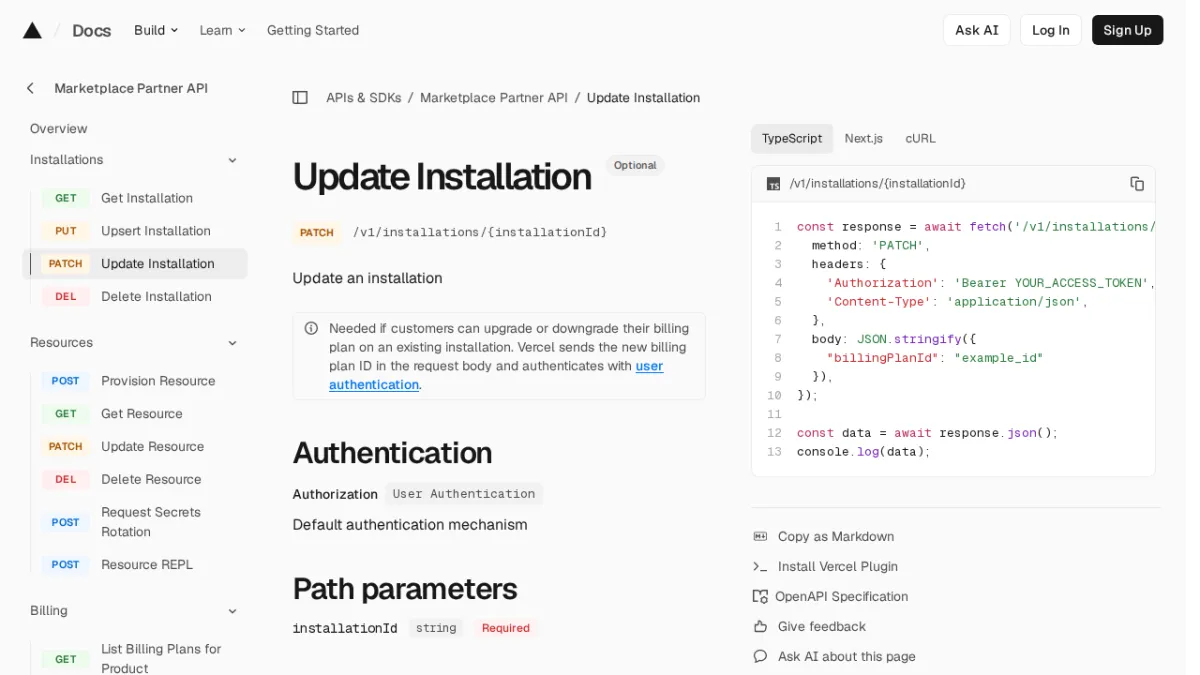Click the GET badge next to Get Resource
This screenshot has height=675, width=1200.
[66, 413]
